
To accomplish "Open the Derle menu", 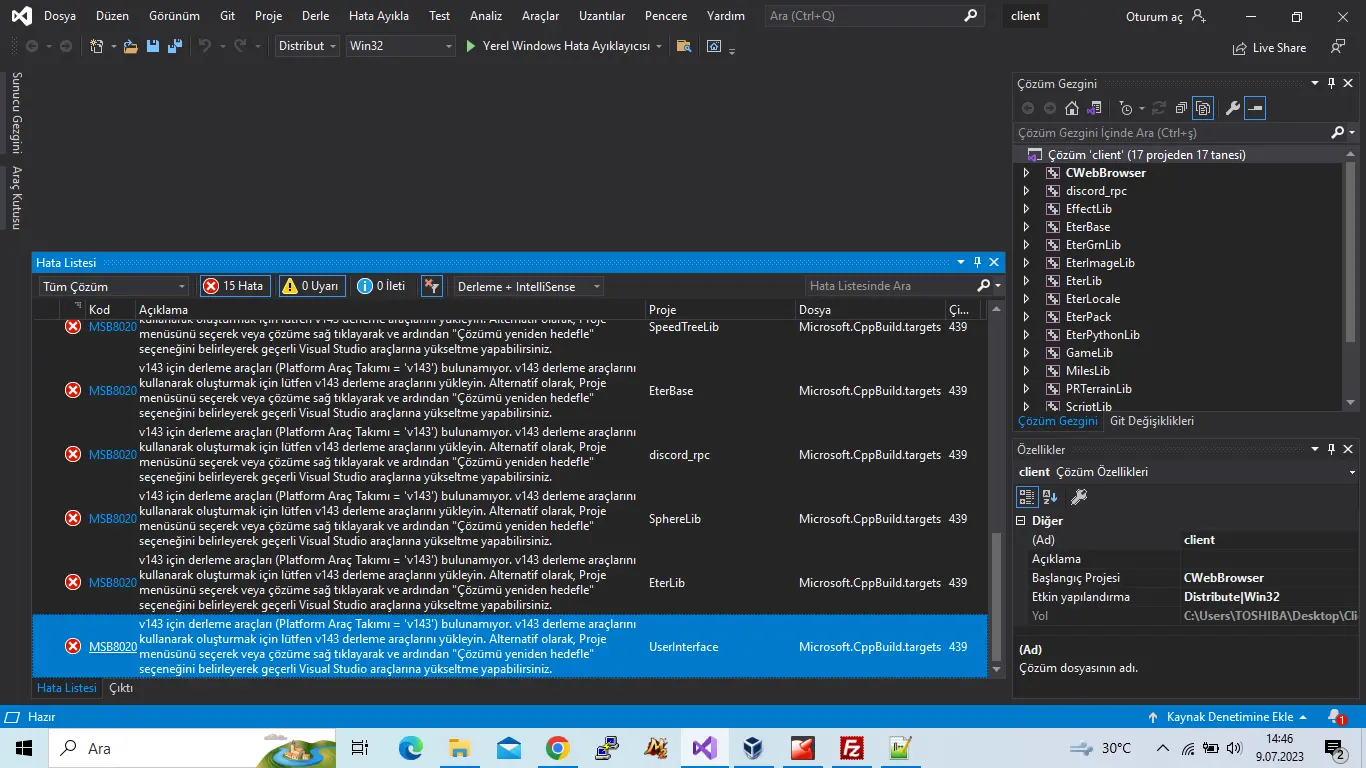I will click(x=315, y=16).
